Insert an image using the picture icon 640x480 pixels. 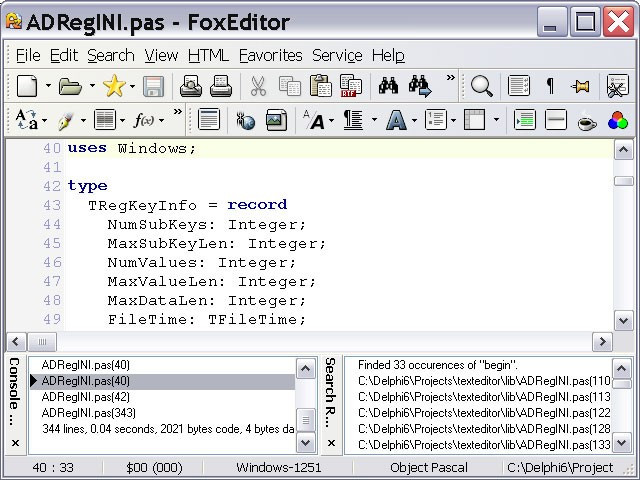click(x=276, y=120)
